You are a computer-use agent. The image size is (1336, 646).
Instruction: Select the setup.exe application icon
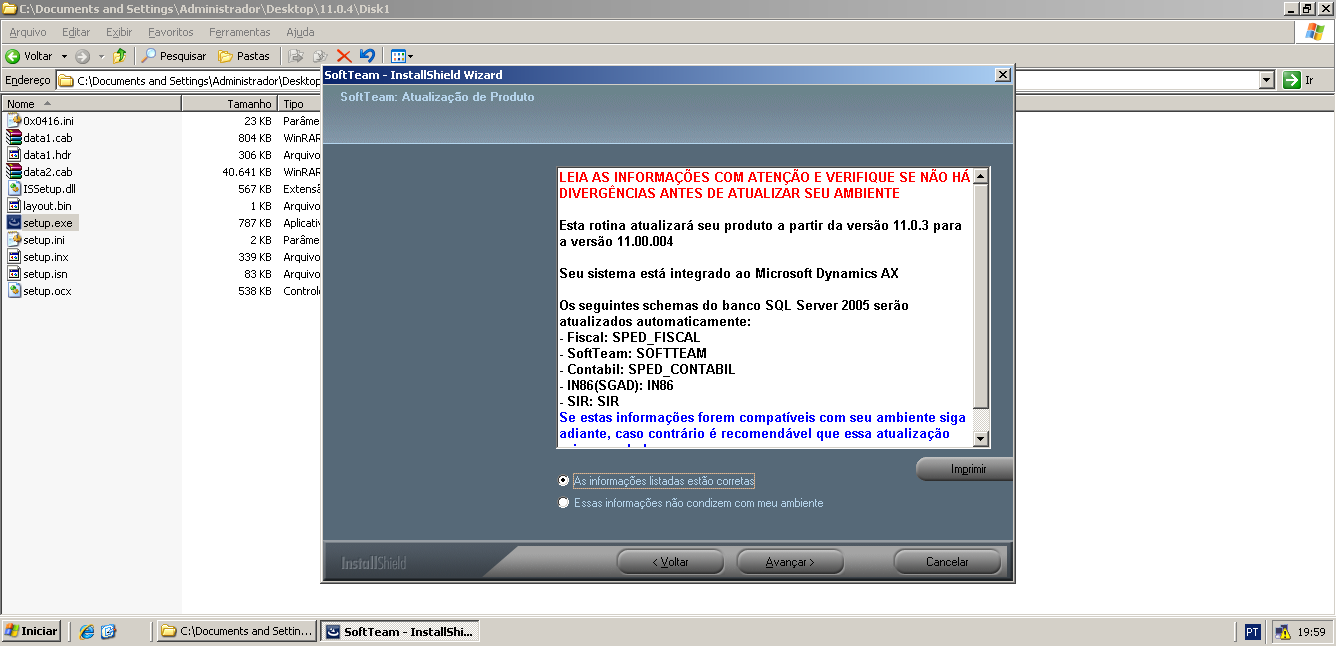[x=14, y=223]
